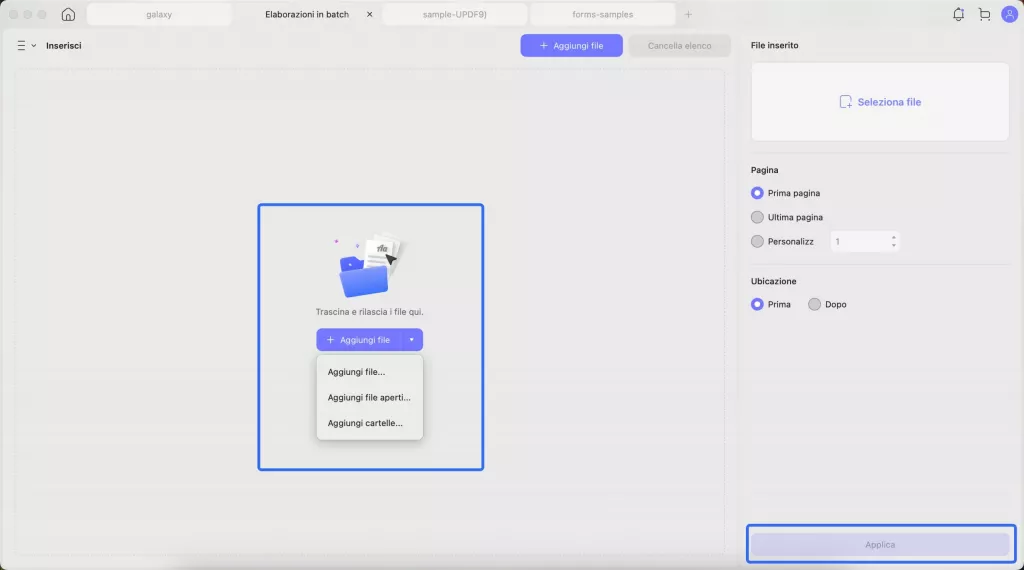
Task: Click the top Aggiungi file button
Action: (x=571, y=46)
